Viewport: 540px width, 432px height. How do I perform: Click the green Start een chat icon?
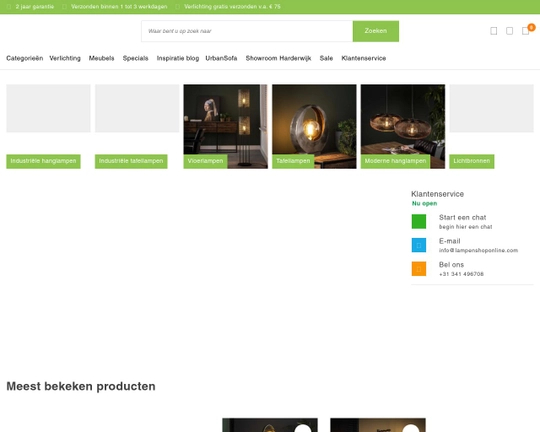point(419,222)
